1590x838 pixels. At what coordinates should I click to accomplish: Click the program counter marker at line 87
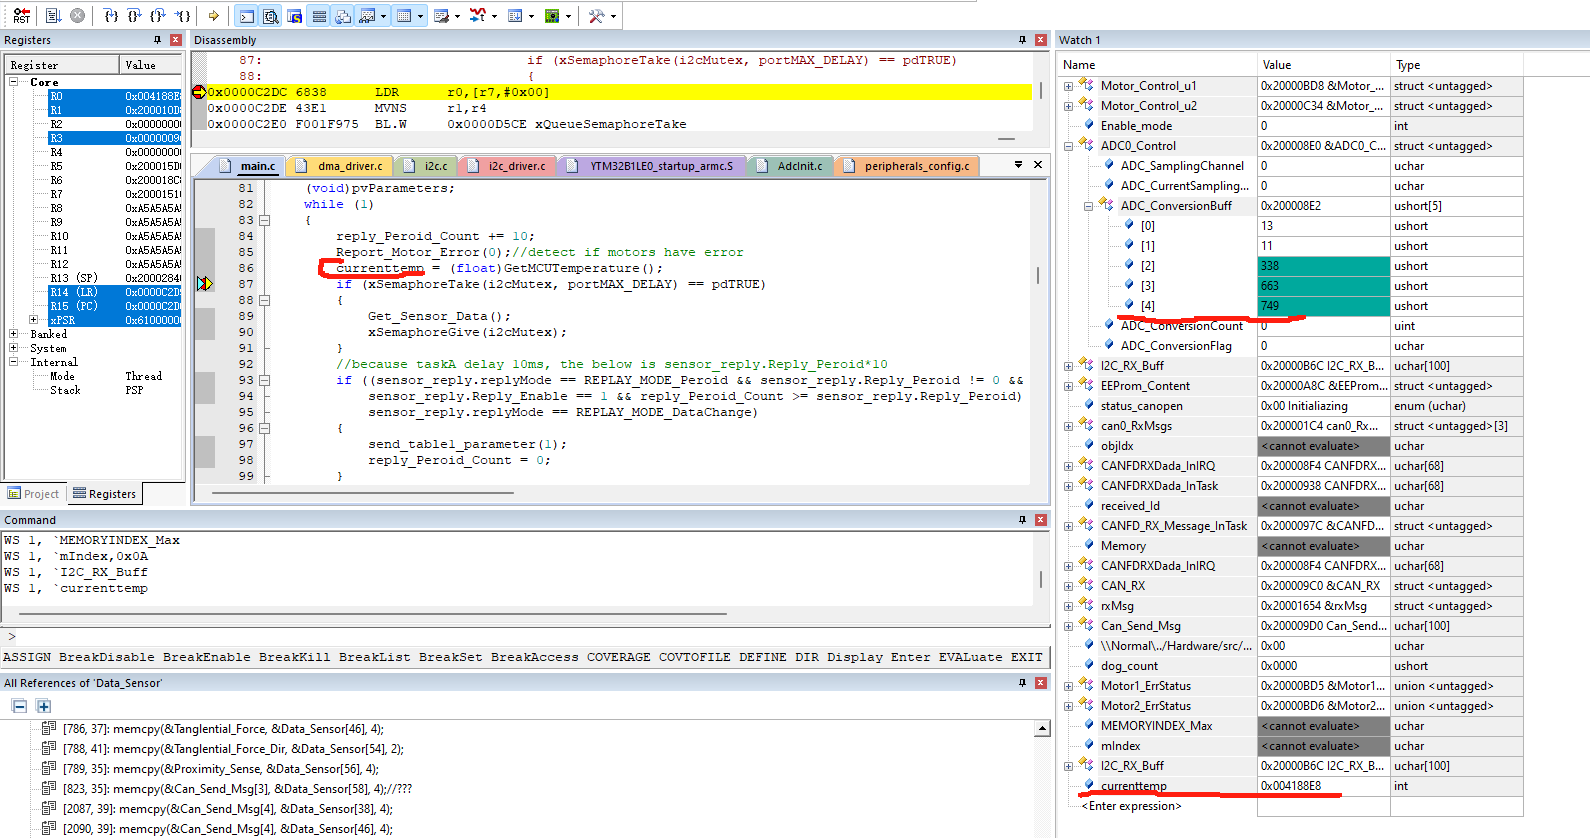[x=204, y=284]
